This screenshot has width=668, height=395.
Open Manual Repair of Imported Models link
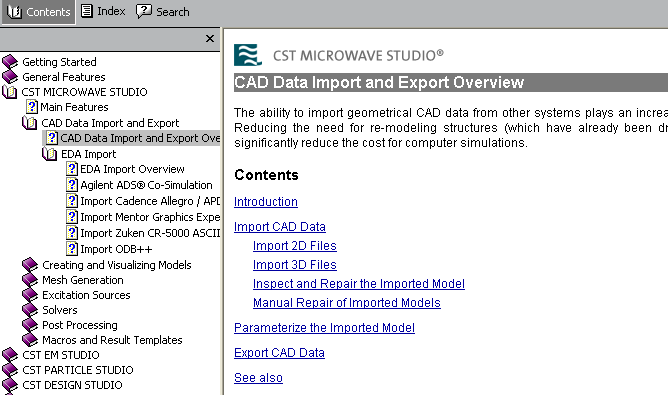click(x=347, y=303)
